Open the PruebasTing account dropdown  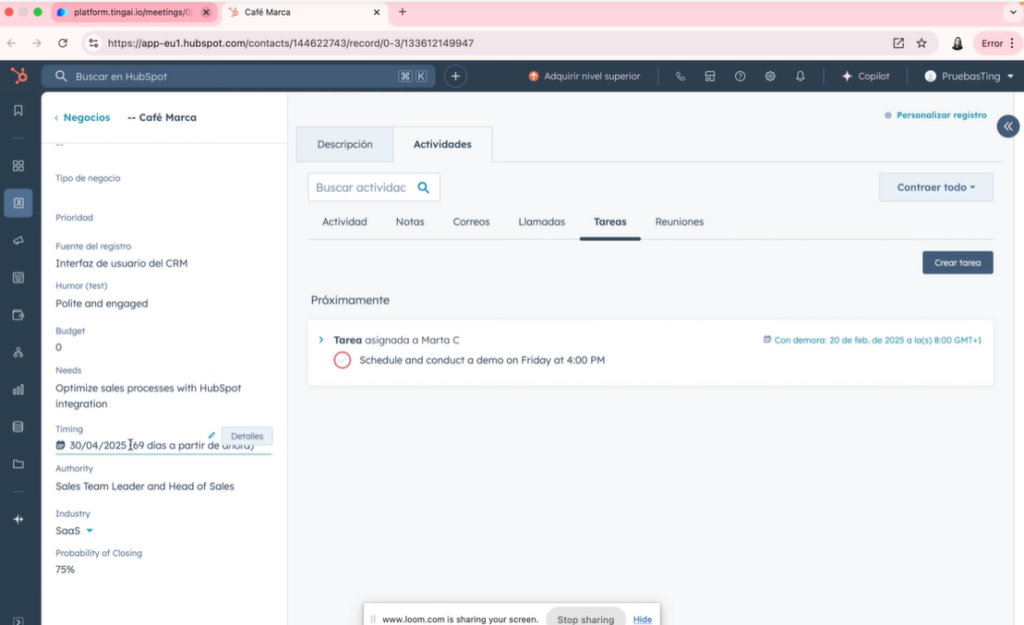click(x=969, y=76)
